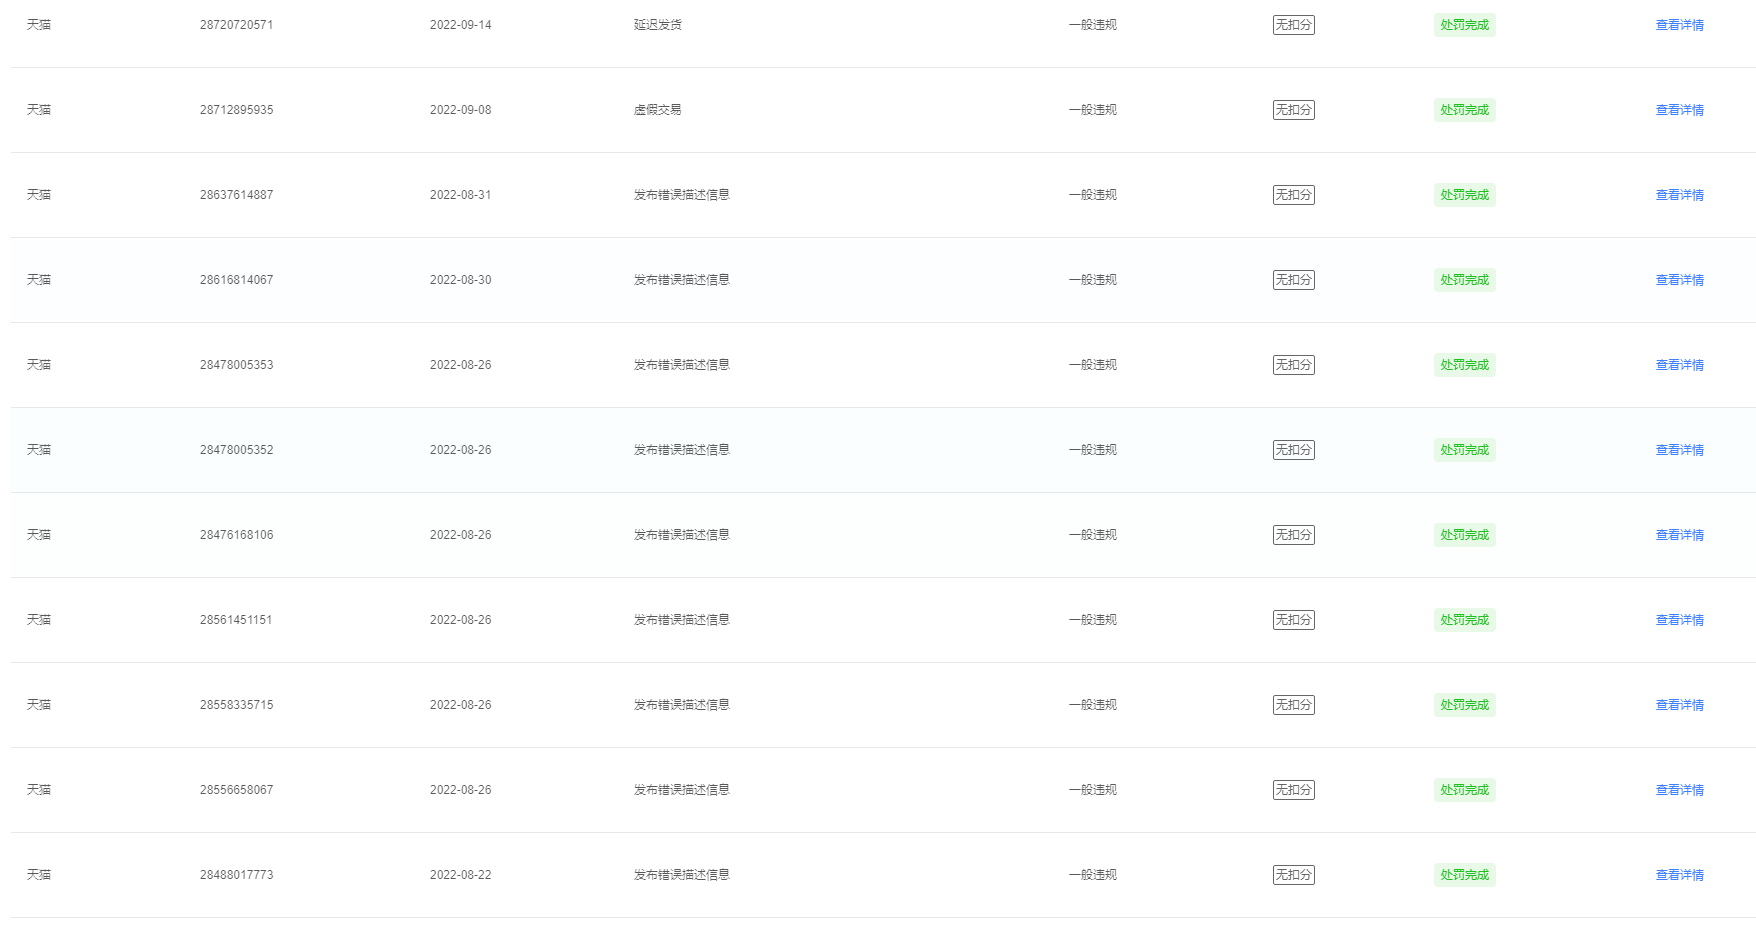Open 查看详情 for record 28712895935
1756x933 pixels.
click(x=1679, y=110)
